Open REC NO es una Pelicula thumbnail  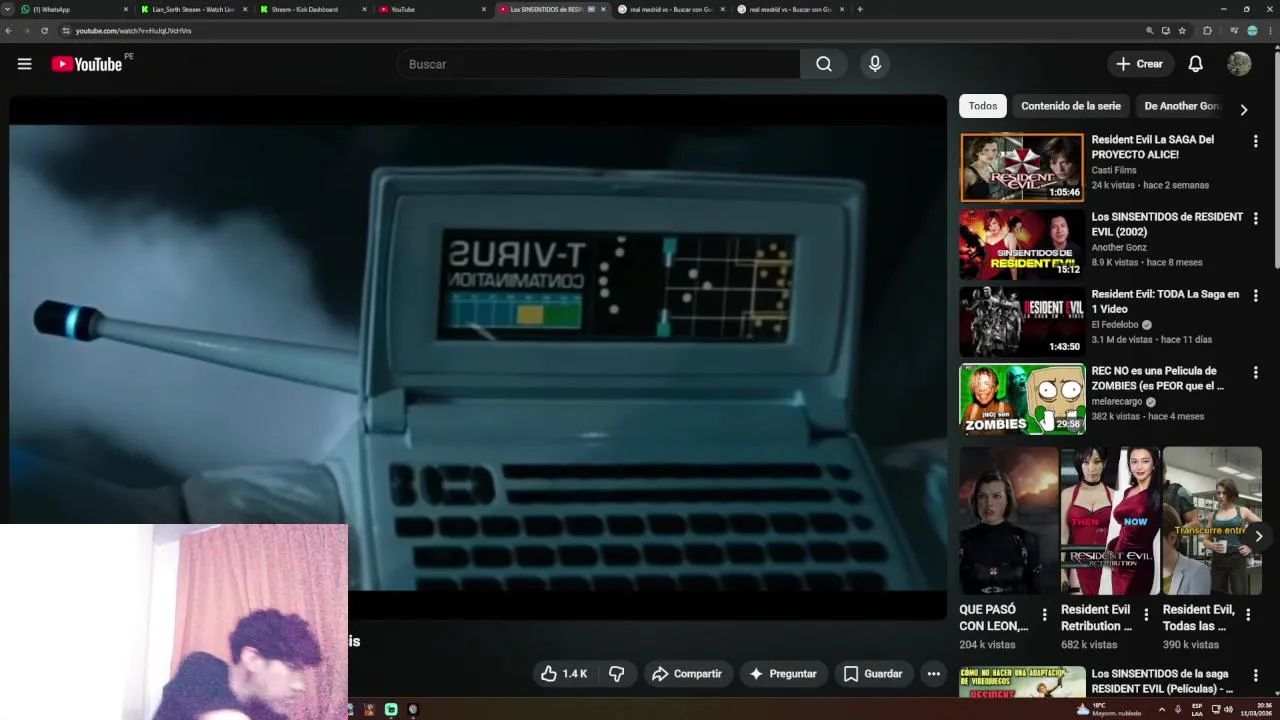click(1022, 398)
